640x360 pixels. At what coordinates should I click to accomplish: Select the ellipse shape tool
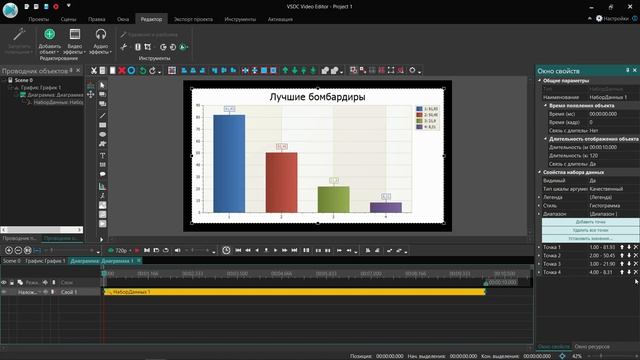(102, 134)
